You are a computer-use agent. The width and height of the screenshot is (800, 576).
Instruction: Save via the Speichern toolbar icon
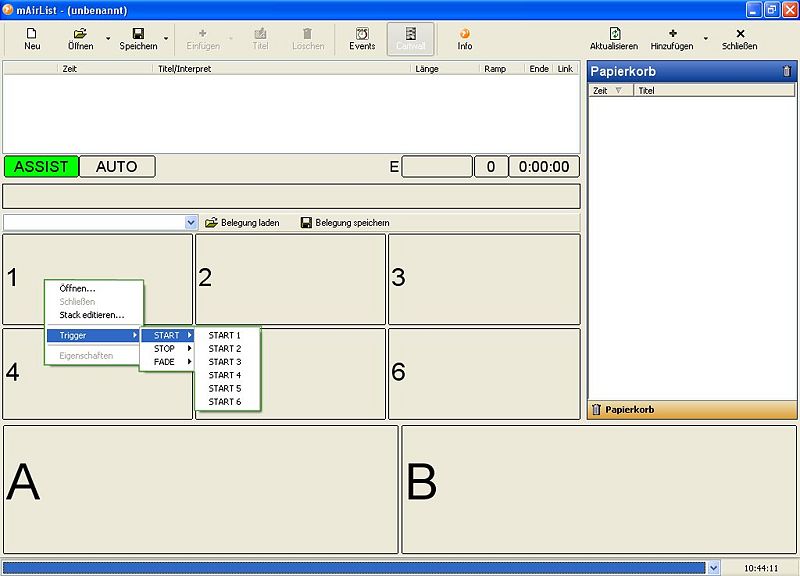pos(137,38)
